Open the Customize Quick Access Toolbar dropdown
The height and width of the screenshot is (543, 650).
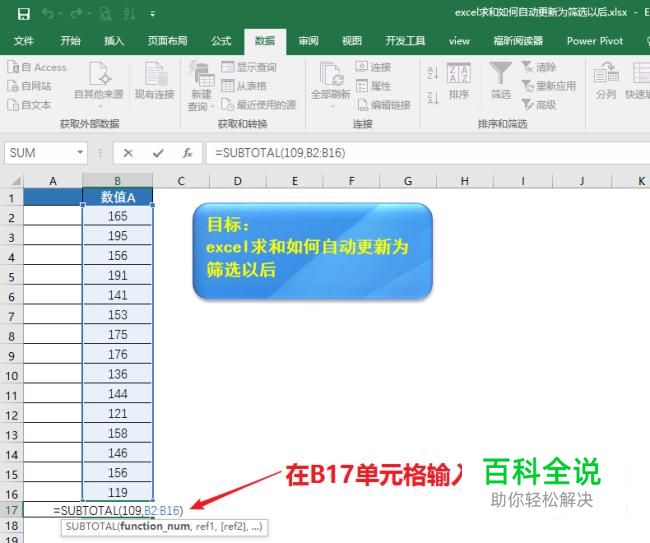[153, 14]
